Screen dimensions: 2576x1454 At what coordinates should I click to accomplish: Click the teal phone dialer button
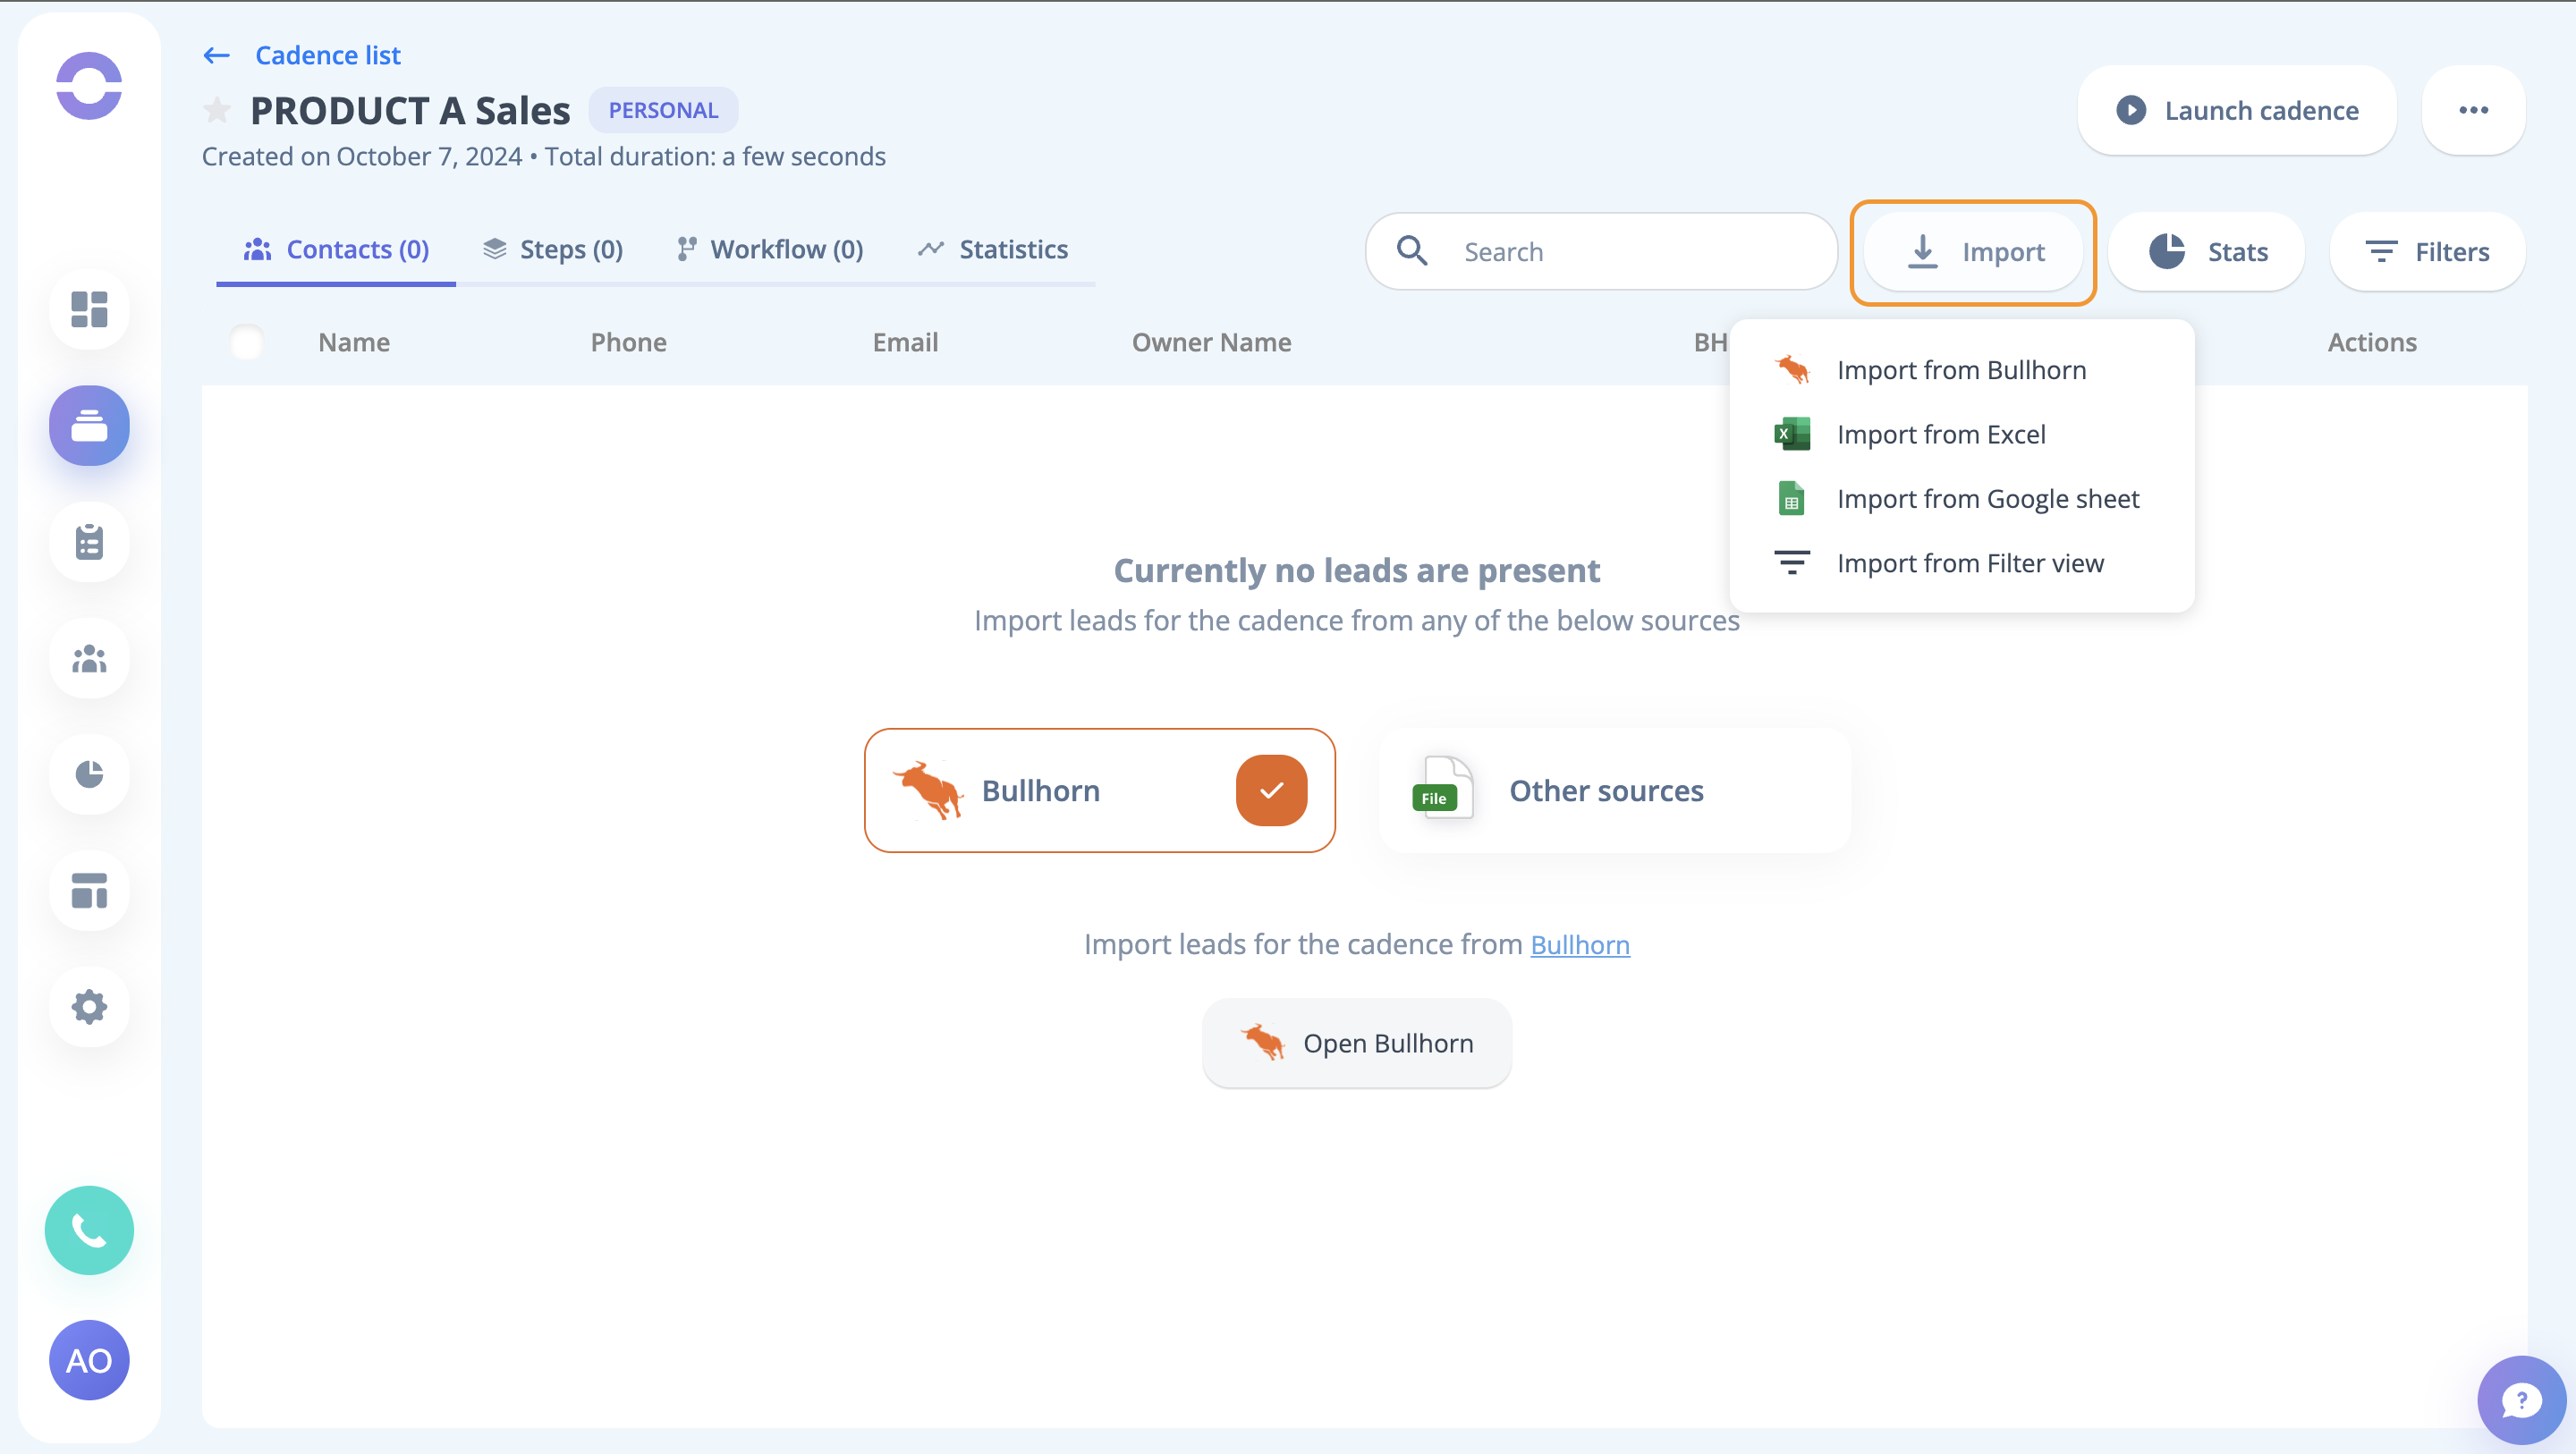(89, 1230)
